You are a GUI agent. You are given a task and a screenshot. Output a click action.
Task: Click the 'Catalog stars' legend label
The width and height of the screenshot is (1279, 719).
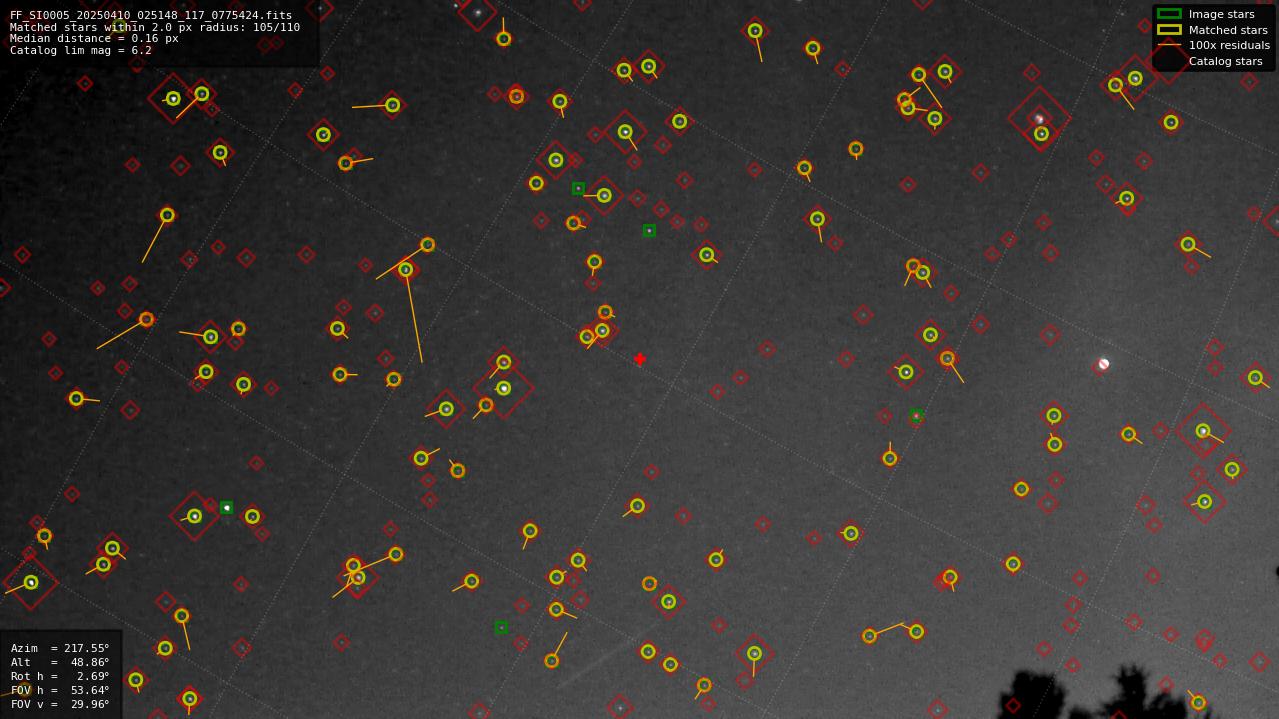point(1225,61)
